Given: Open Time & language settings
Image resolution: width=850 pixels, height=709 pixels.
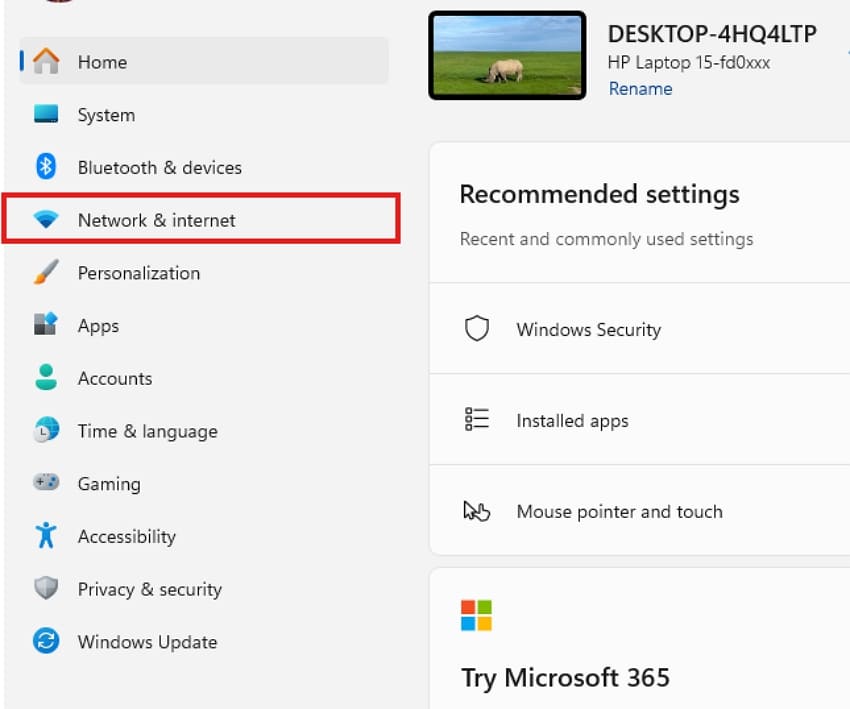Looking at the screenshot, I should (x=204, y=430).
